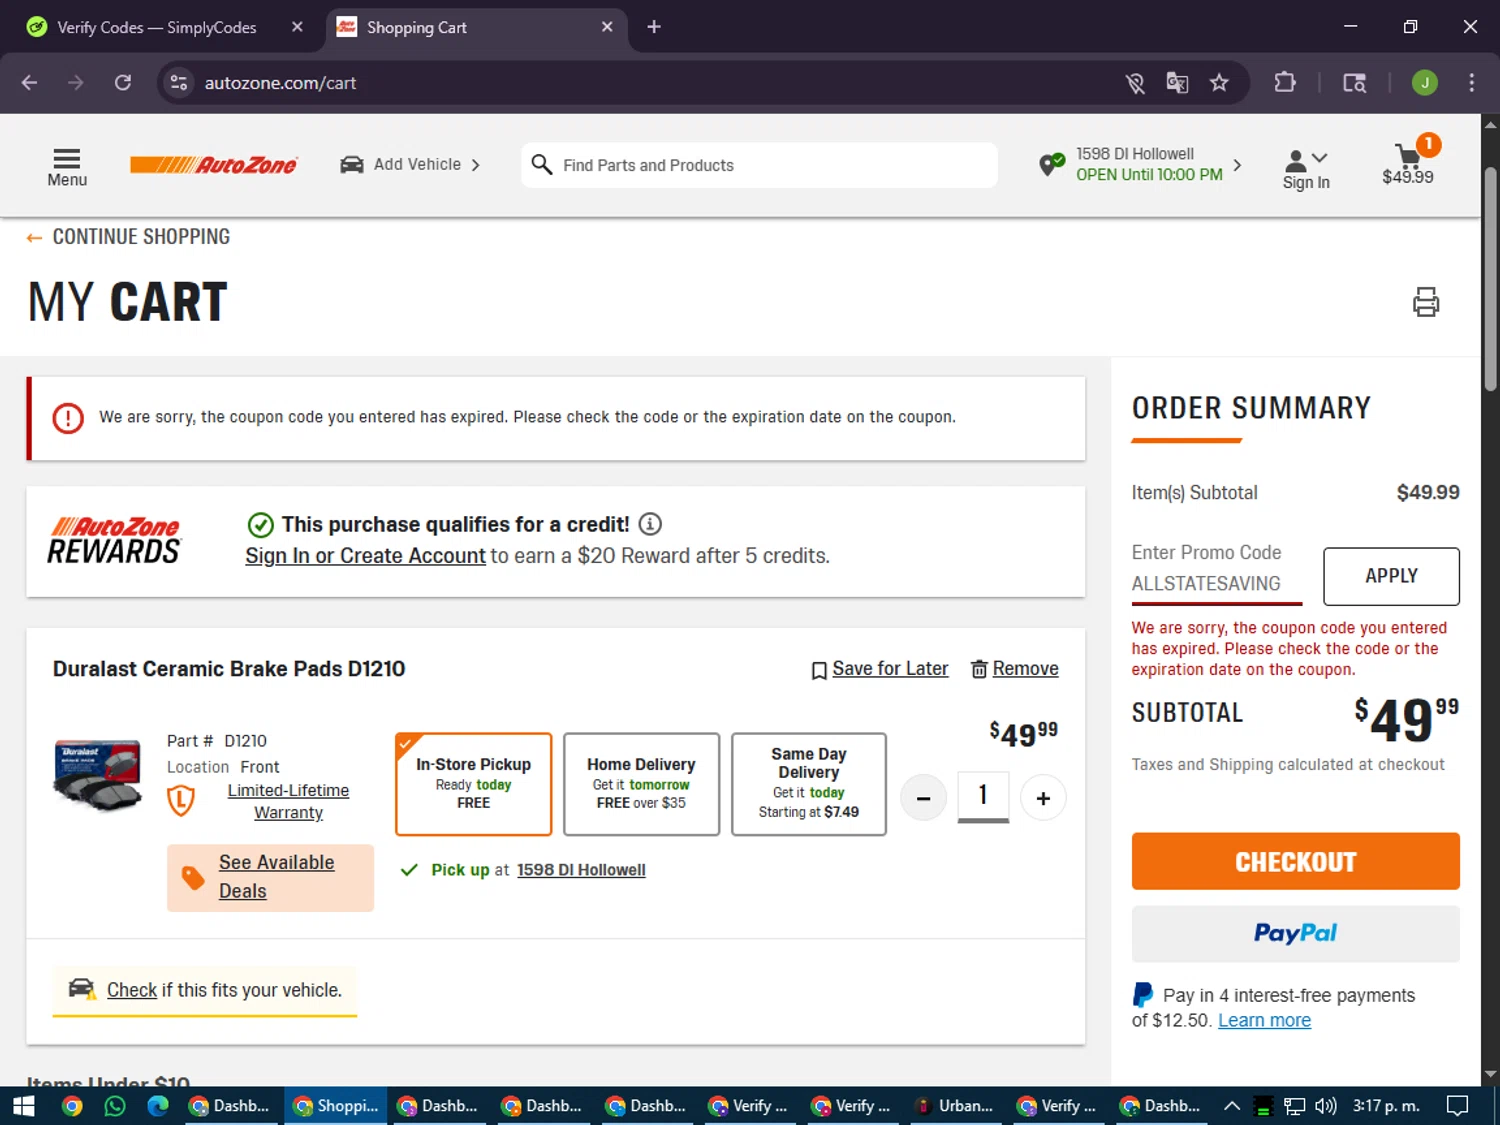Click the Duralast Ceramic Brake Pads D1210 title
Screen dimensions: 1500x1125
pyautogui.click(x=229, y=669)
